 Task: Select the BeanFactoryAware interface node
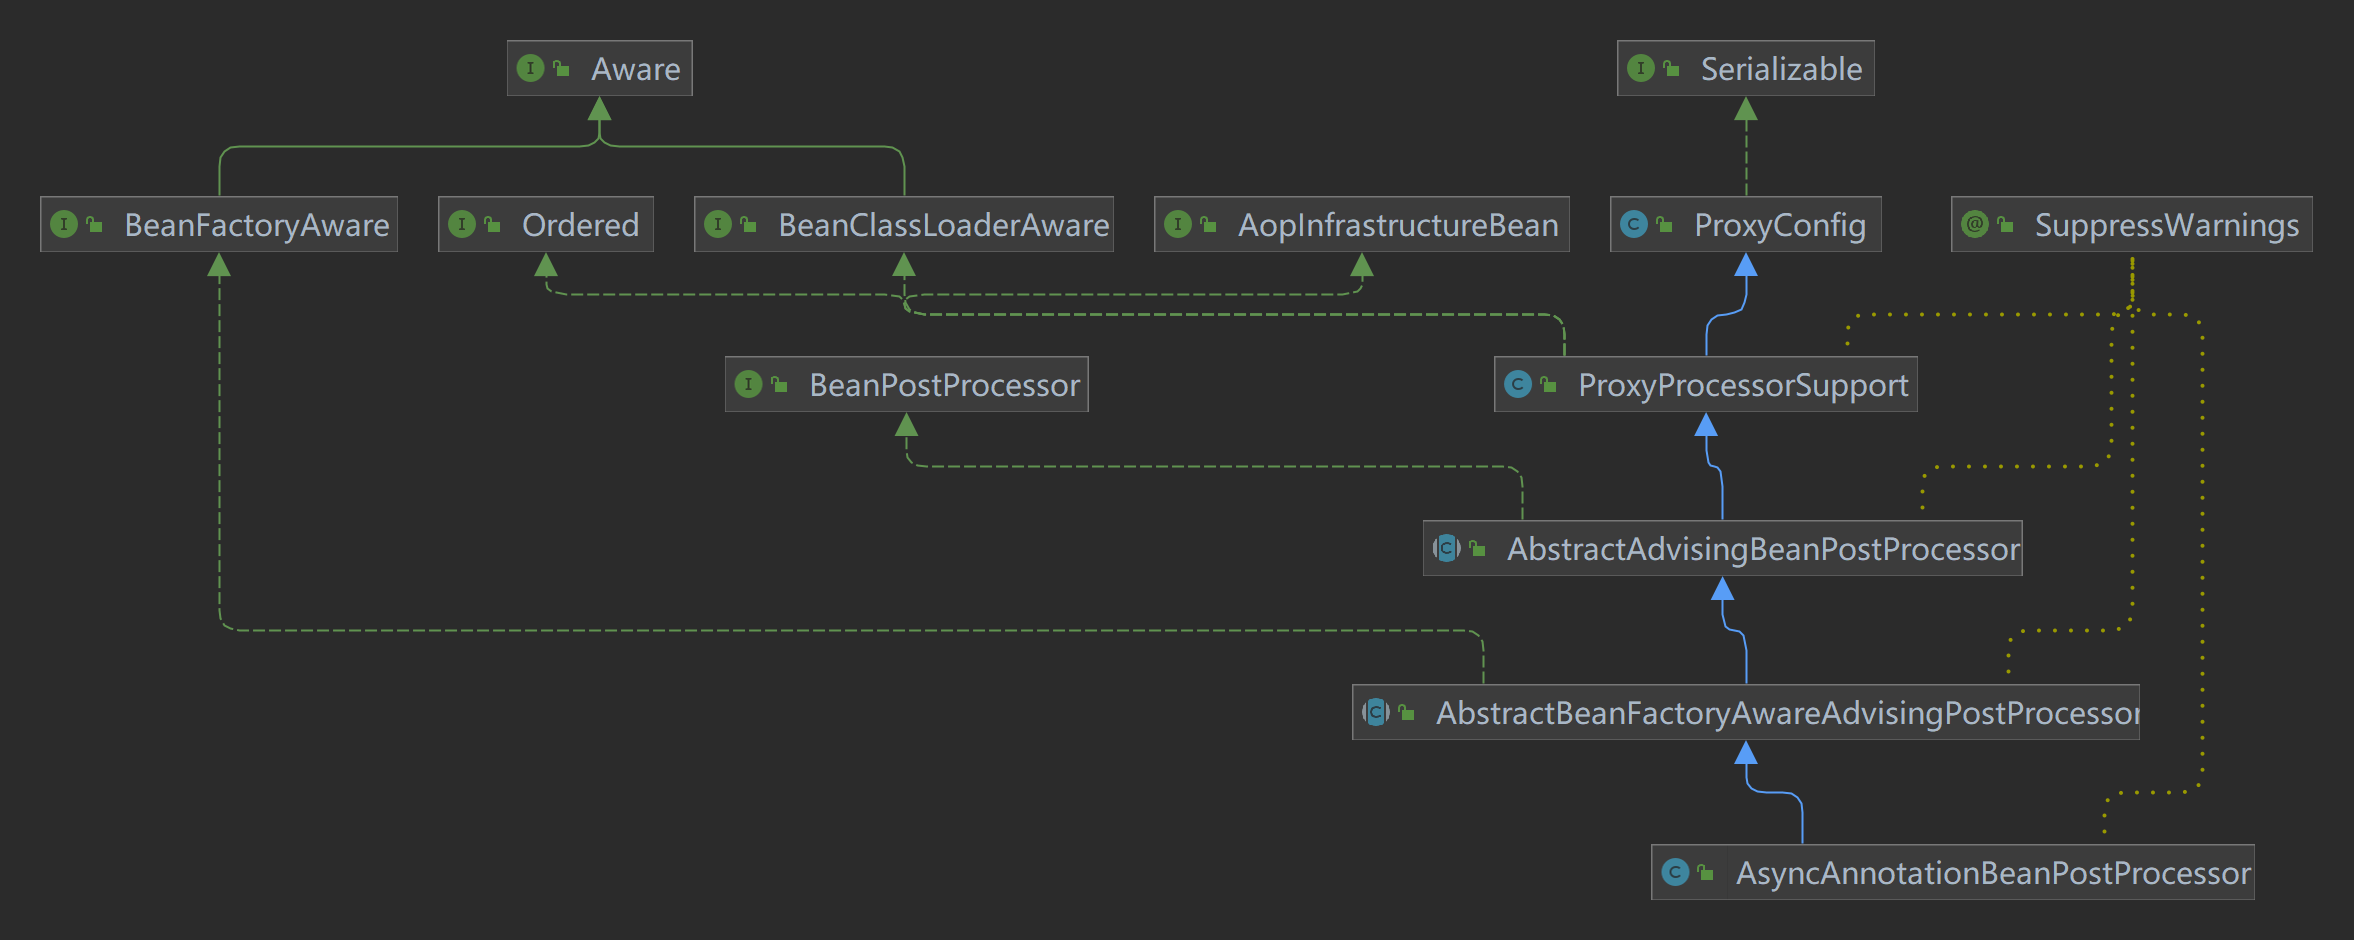click(256, 225)
